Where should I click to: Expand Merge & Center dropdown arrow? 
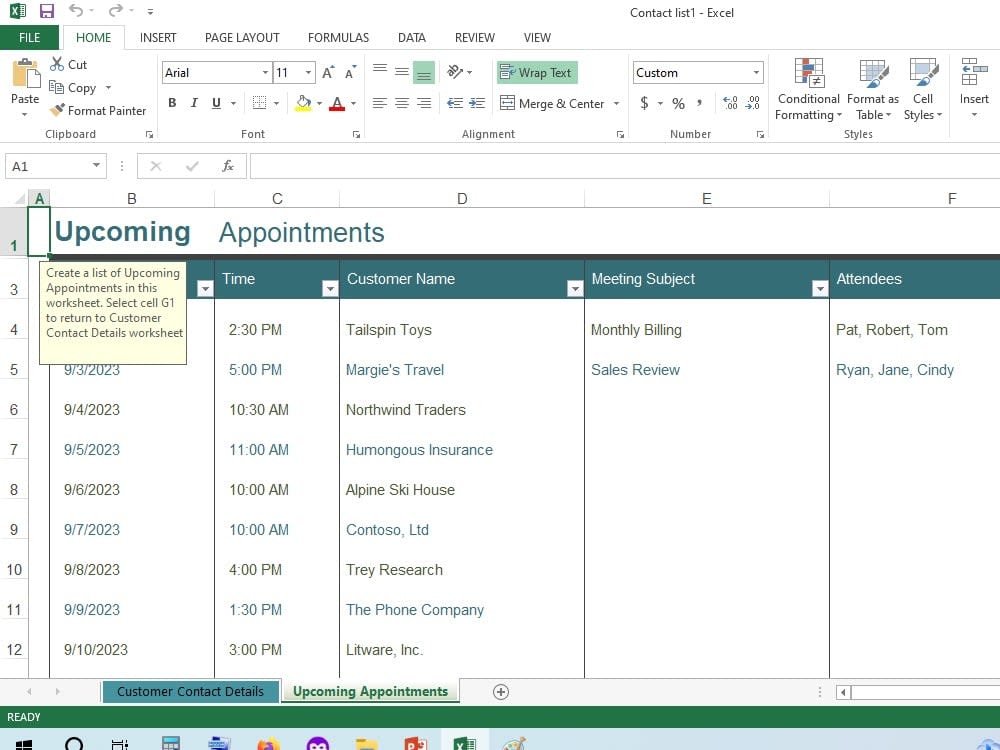[x=616, y=103]
